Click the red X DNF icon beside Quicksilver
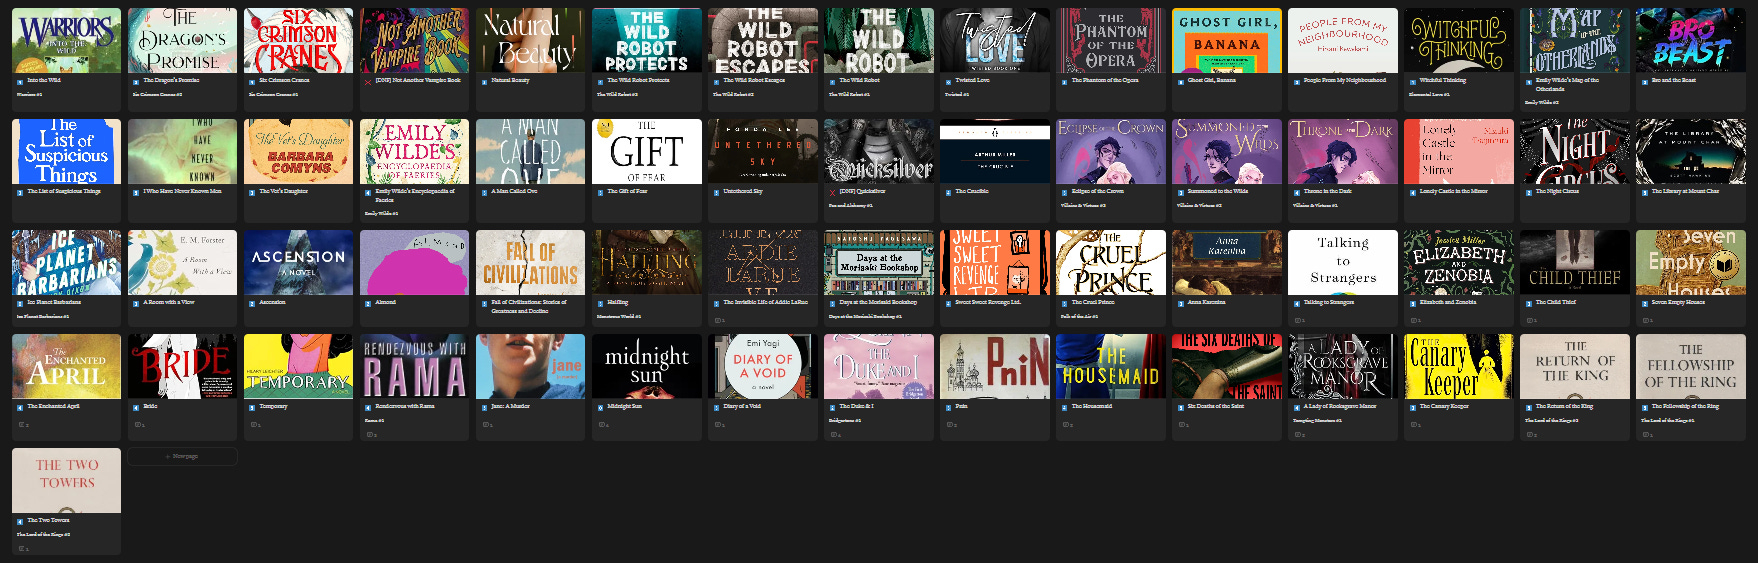The width and height of the screenshot is (1758, 563). (832, 191)
